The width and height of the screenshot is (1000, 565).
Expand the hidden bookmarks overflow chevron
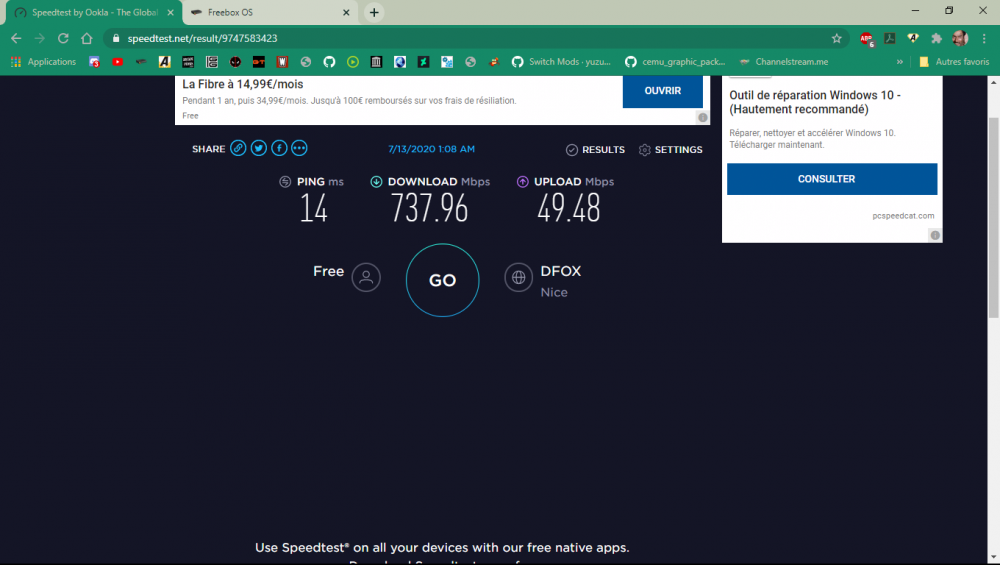[900, 62]
